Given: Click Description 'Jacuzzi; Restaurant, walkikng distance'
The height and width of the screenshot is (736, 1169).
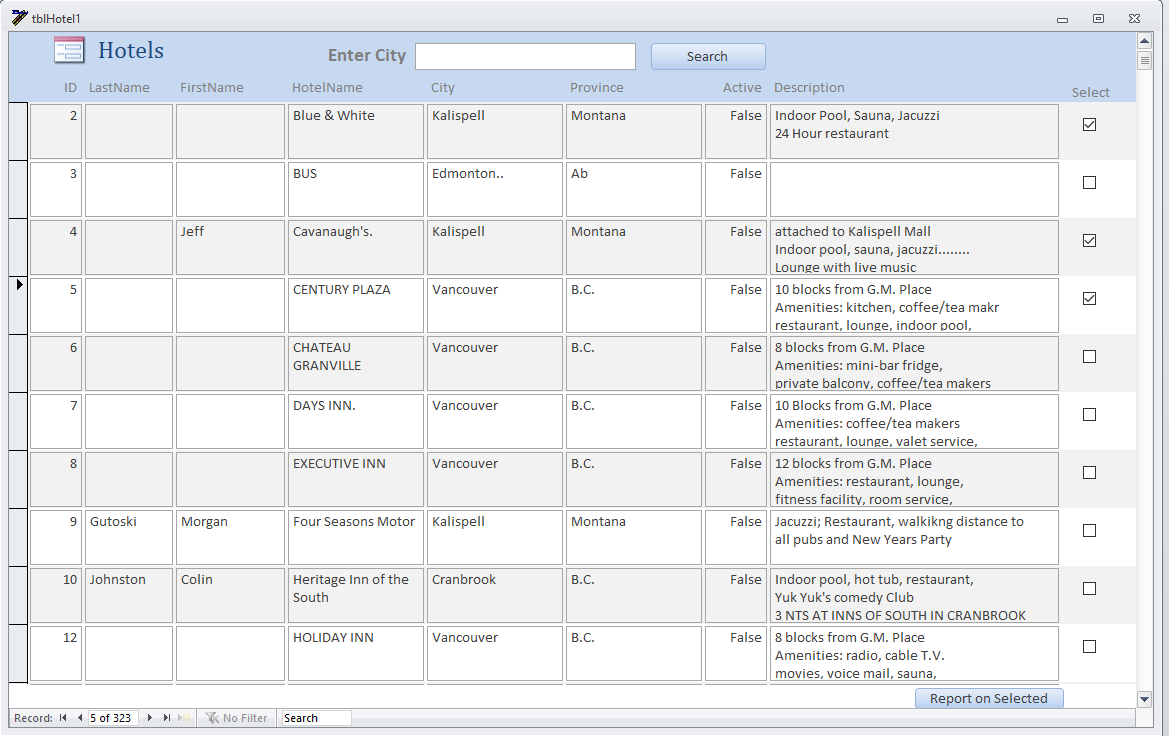Looking at the screenshot, I should [x=914, y=538].
